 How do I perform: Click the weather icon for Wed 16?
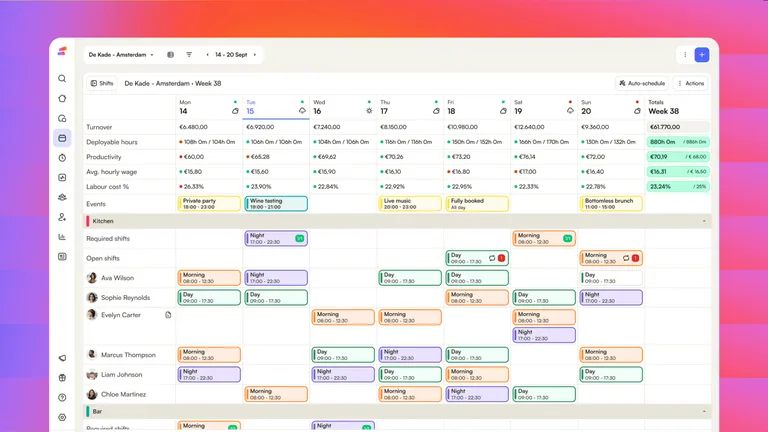coord(369,111)
